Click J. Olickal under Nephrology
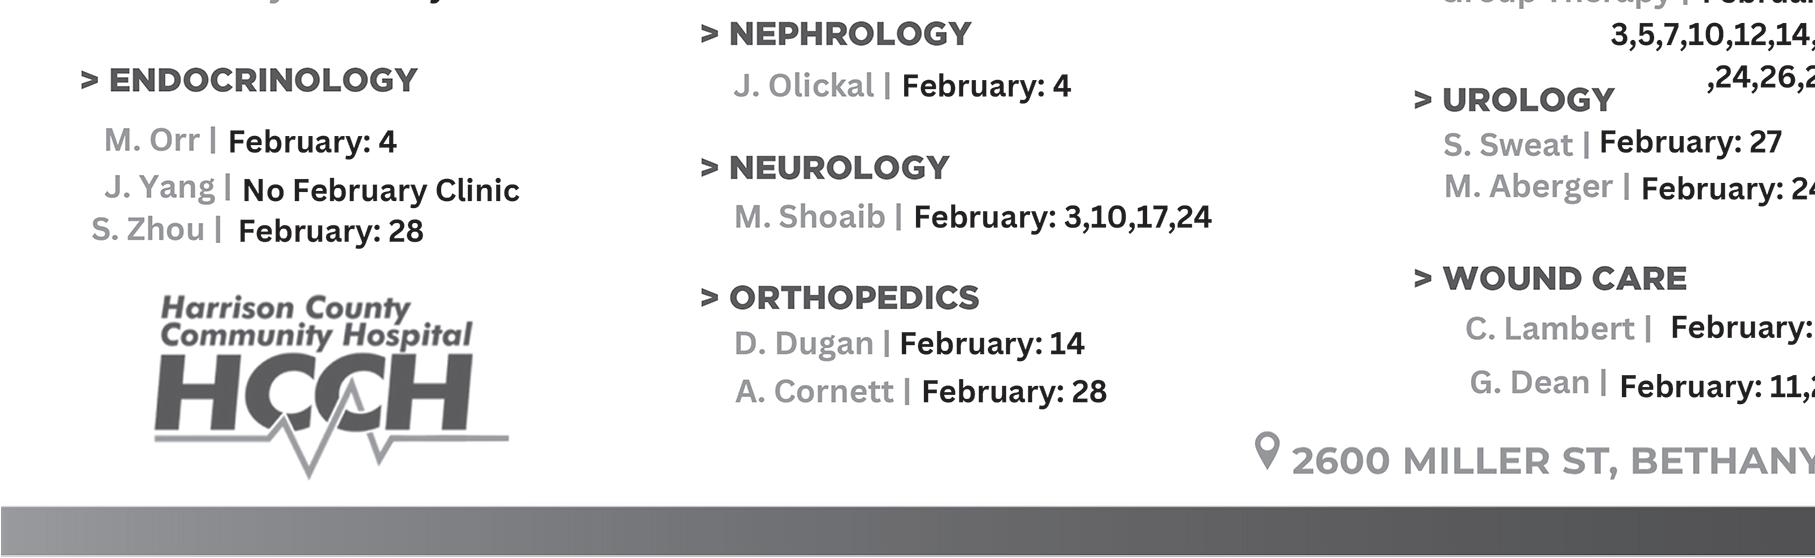This screenshot has width=1815, height=558. coord(804,86)
